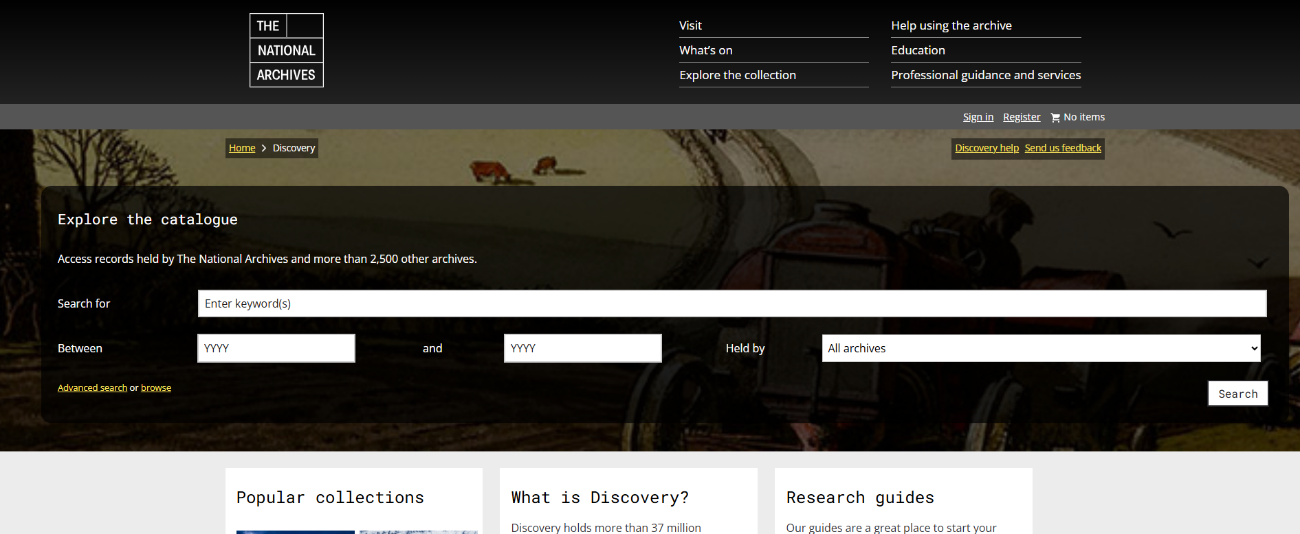Open the Visit menu item

click(x=691, y=26)
